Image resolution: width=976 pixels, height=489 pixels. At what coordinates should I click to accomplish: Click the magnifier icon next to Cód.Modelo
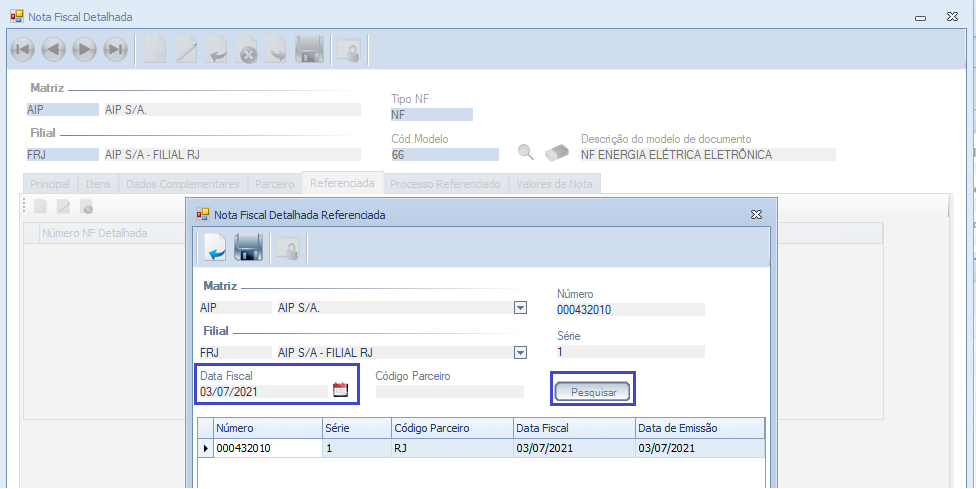525,153
